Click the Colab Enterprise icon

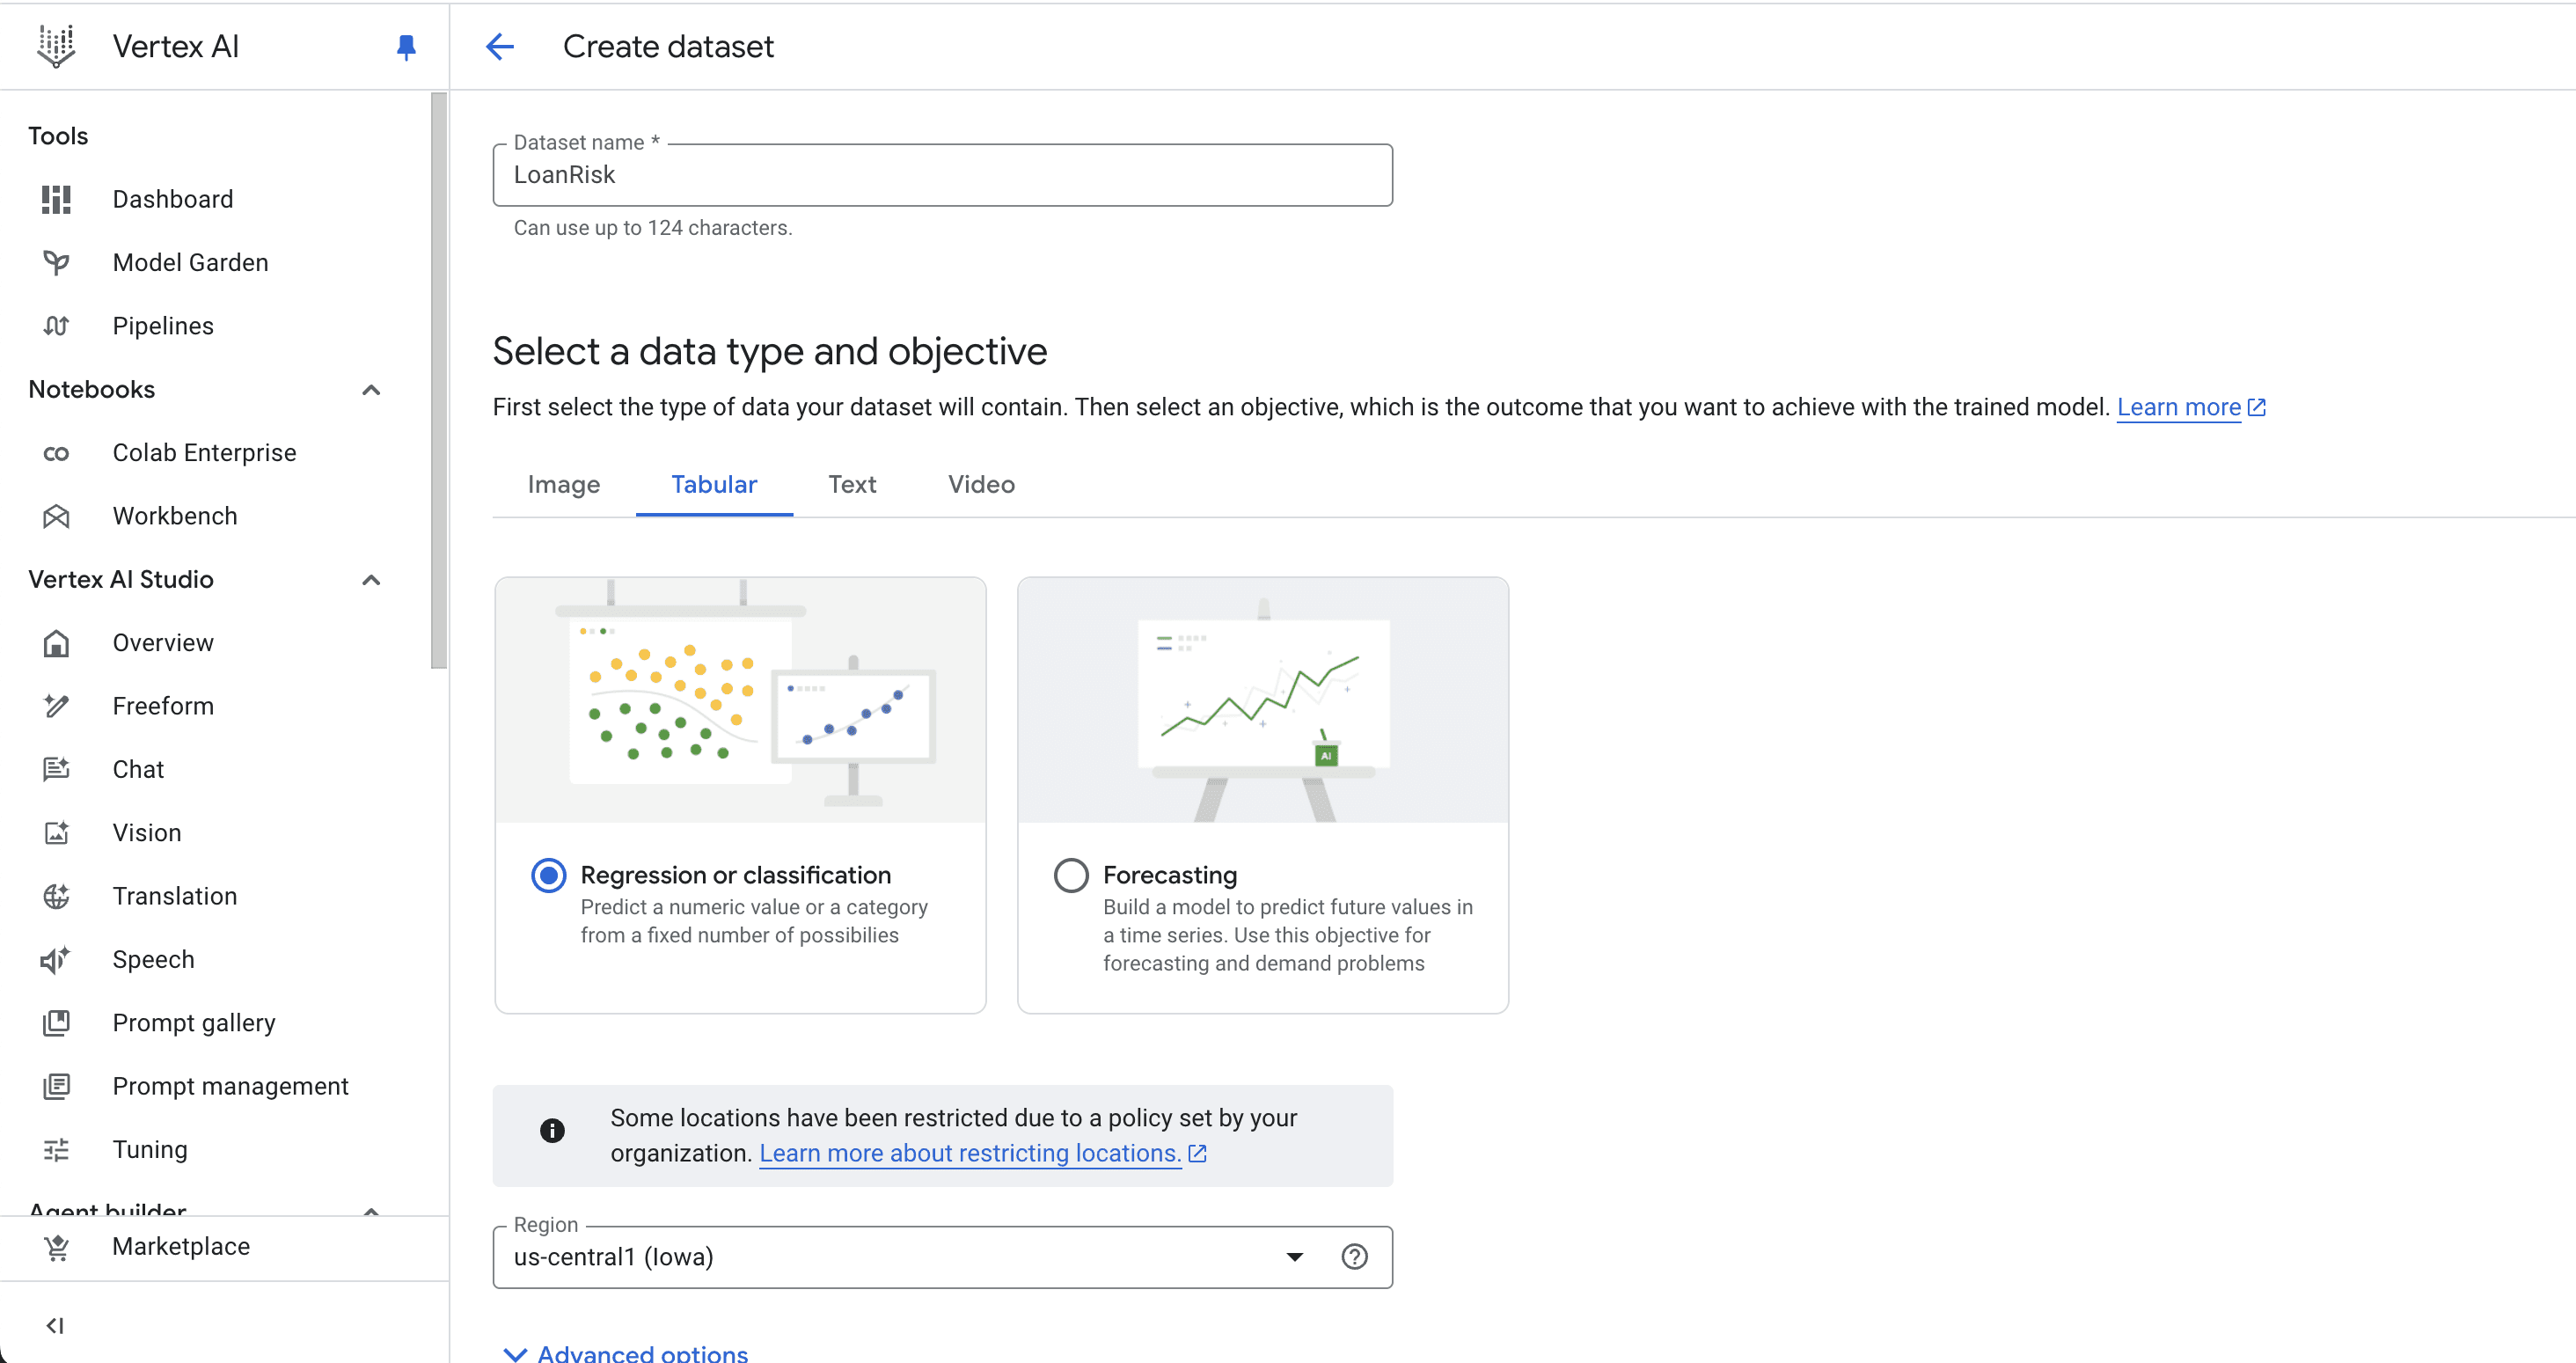(56, 453)
